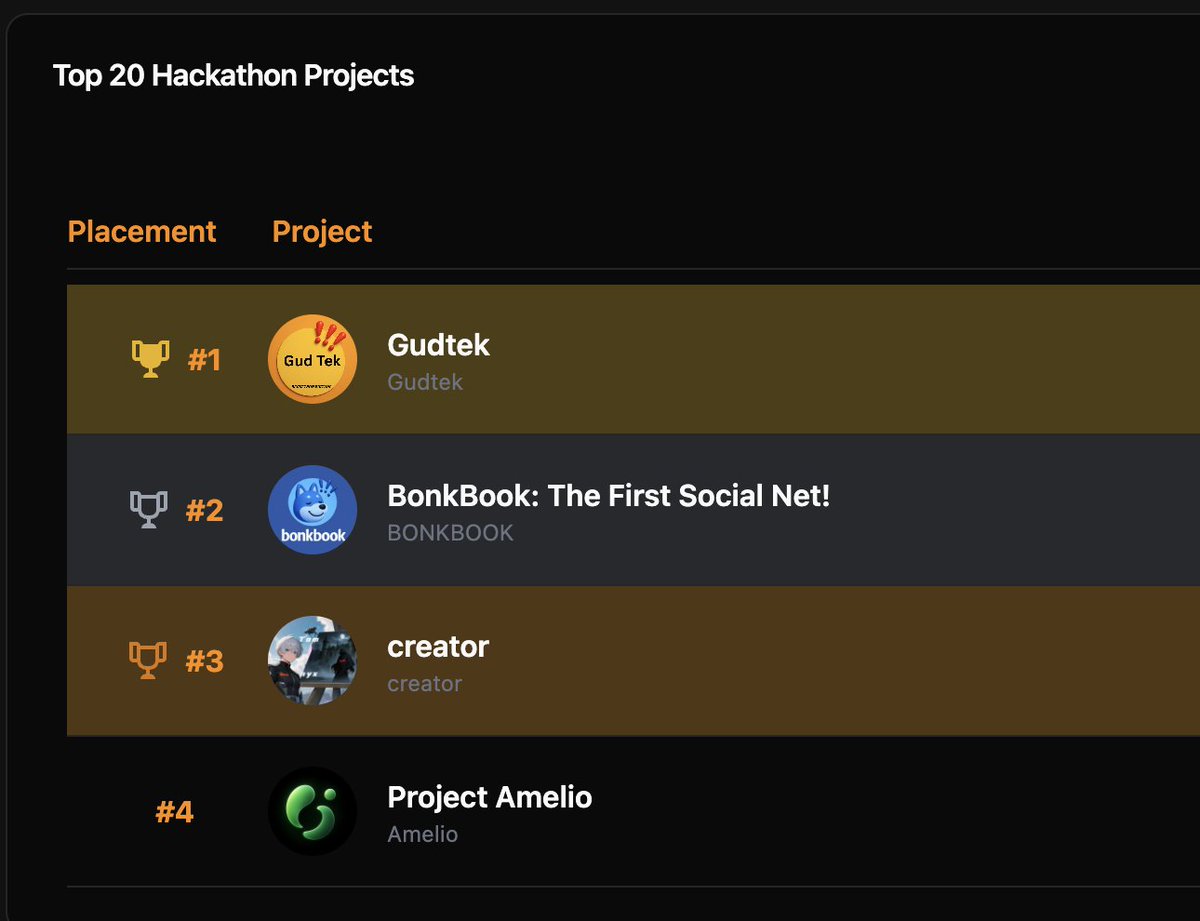
Task: Open the Gudtek project title
Action: [438, 345]
